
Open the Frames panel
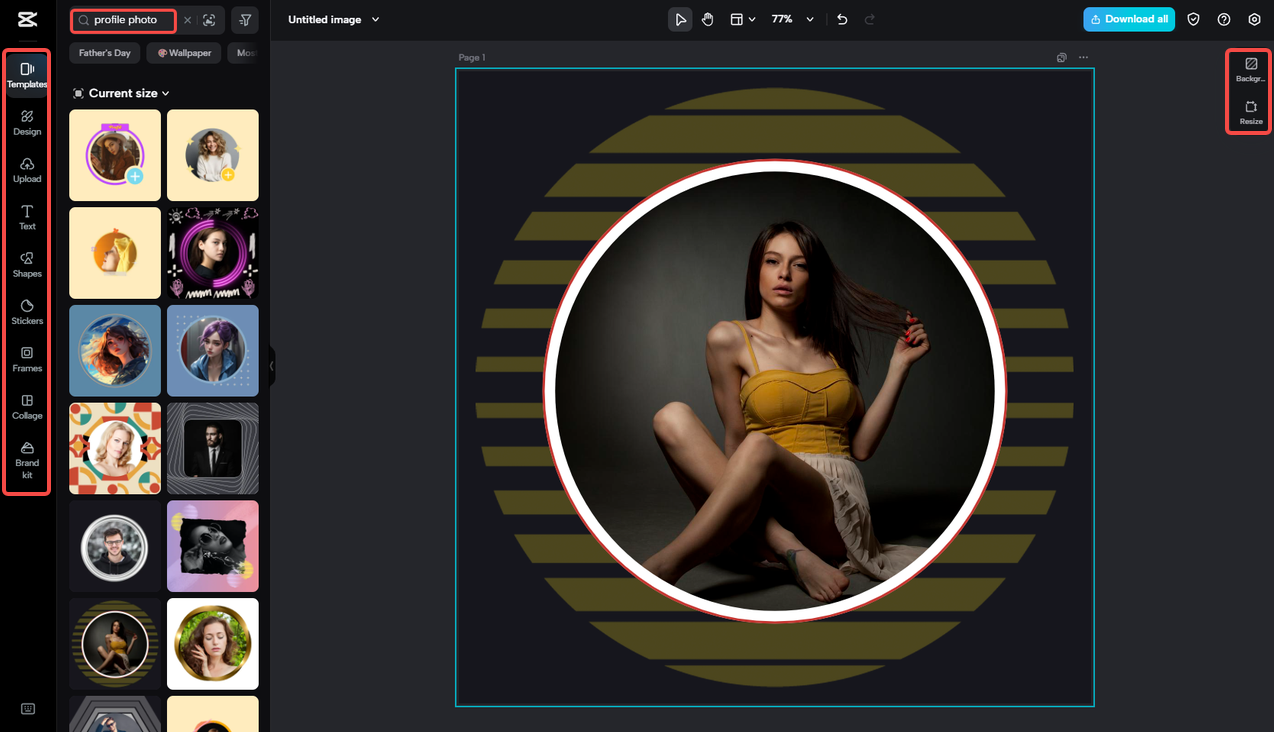[x=27, y=358]
